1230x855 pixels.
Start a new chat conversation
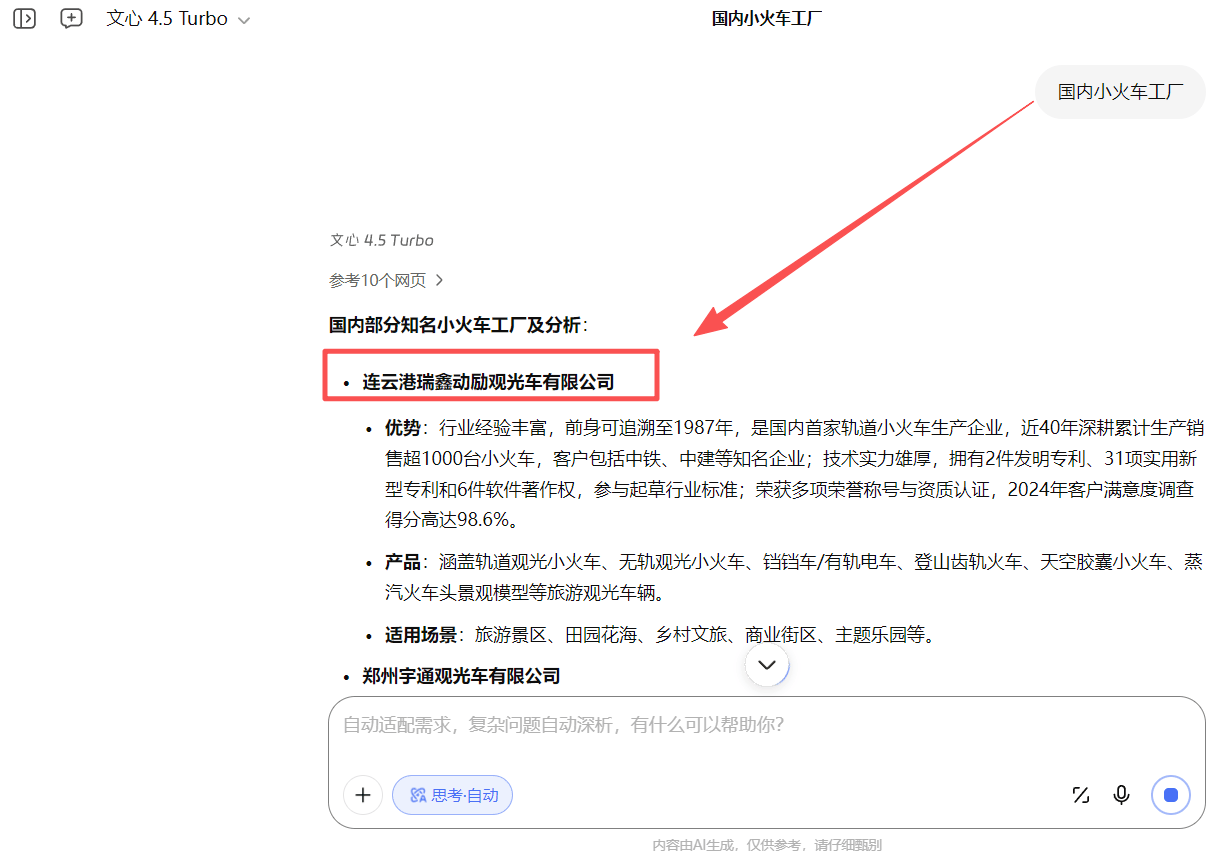tap(71, 18)
